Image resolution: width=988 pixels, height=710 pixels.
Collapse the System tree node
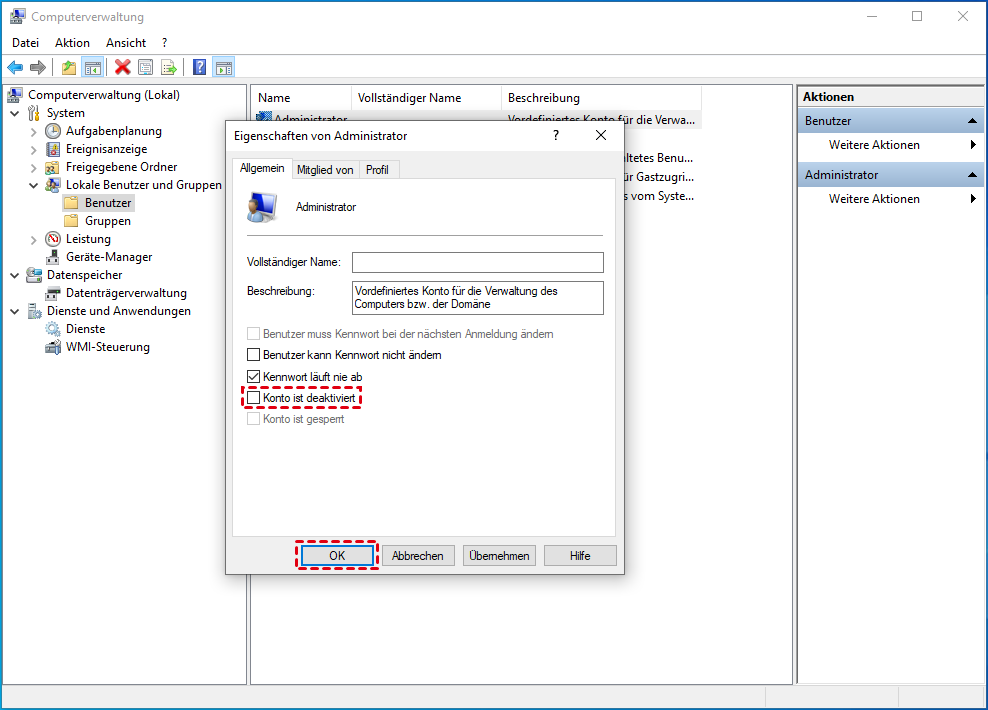pos(14,114)
